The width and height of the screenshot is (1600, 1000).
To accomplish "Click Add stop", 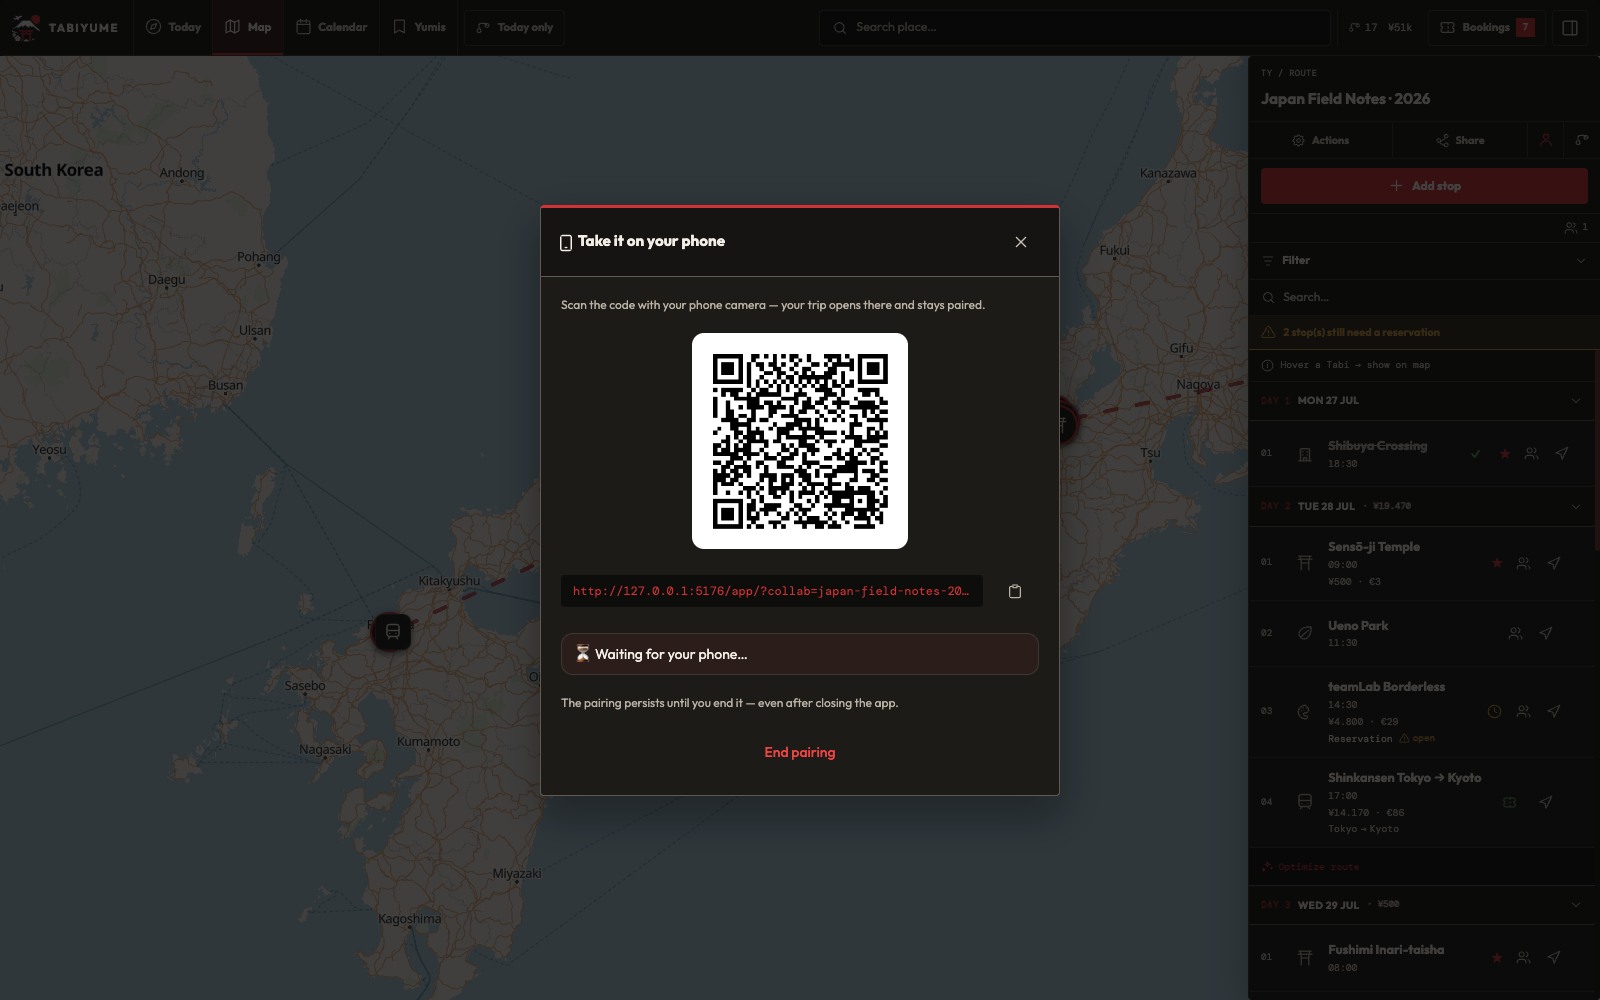I will click(x=1424, y=186).
